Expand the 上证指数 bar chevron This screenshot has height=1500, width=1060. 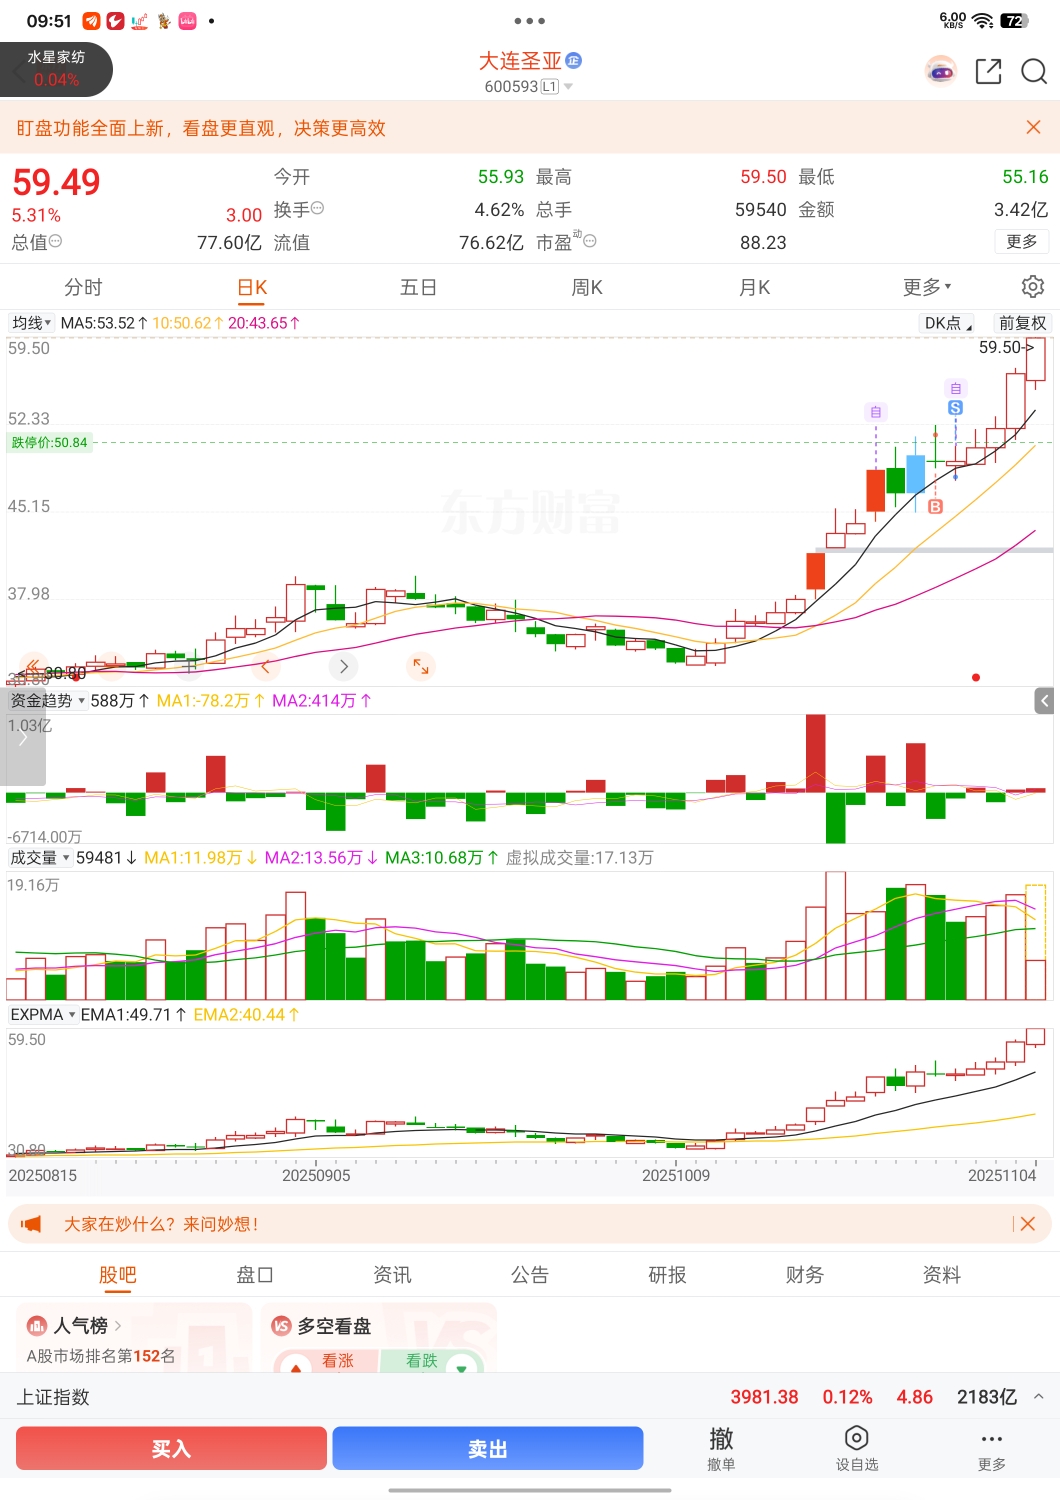(x=1039, y=1397)
